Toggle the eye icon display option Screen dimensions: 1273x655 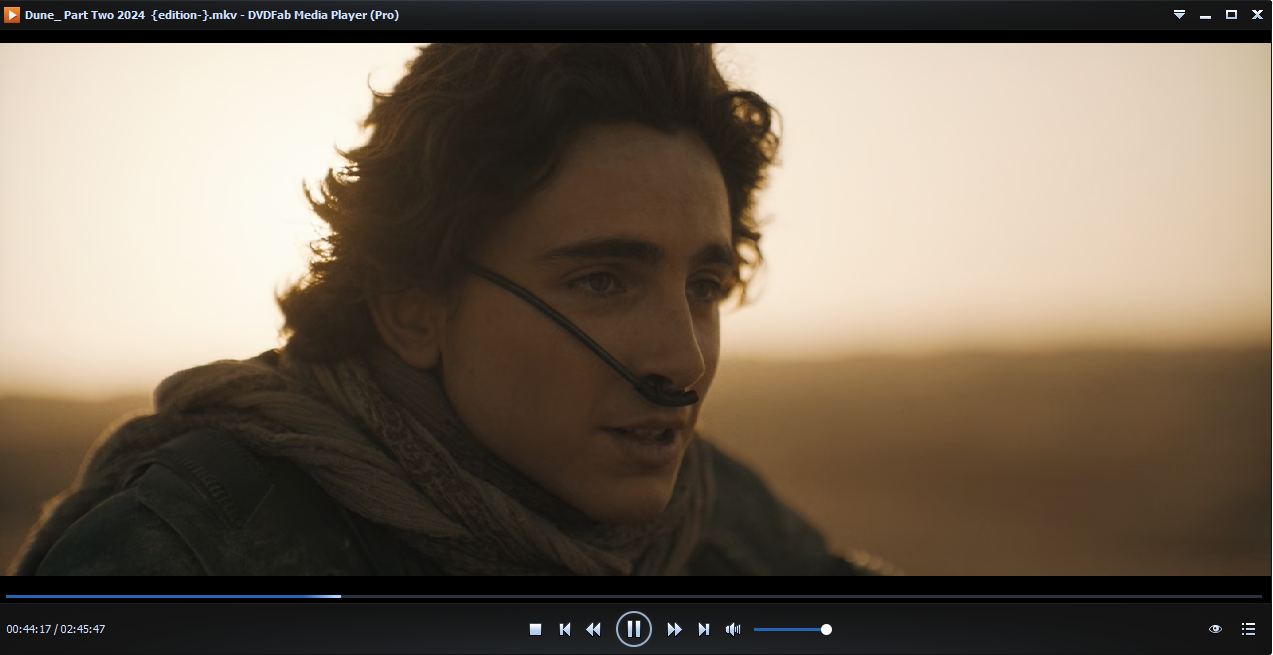pos(1215,629)
